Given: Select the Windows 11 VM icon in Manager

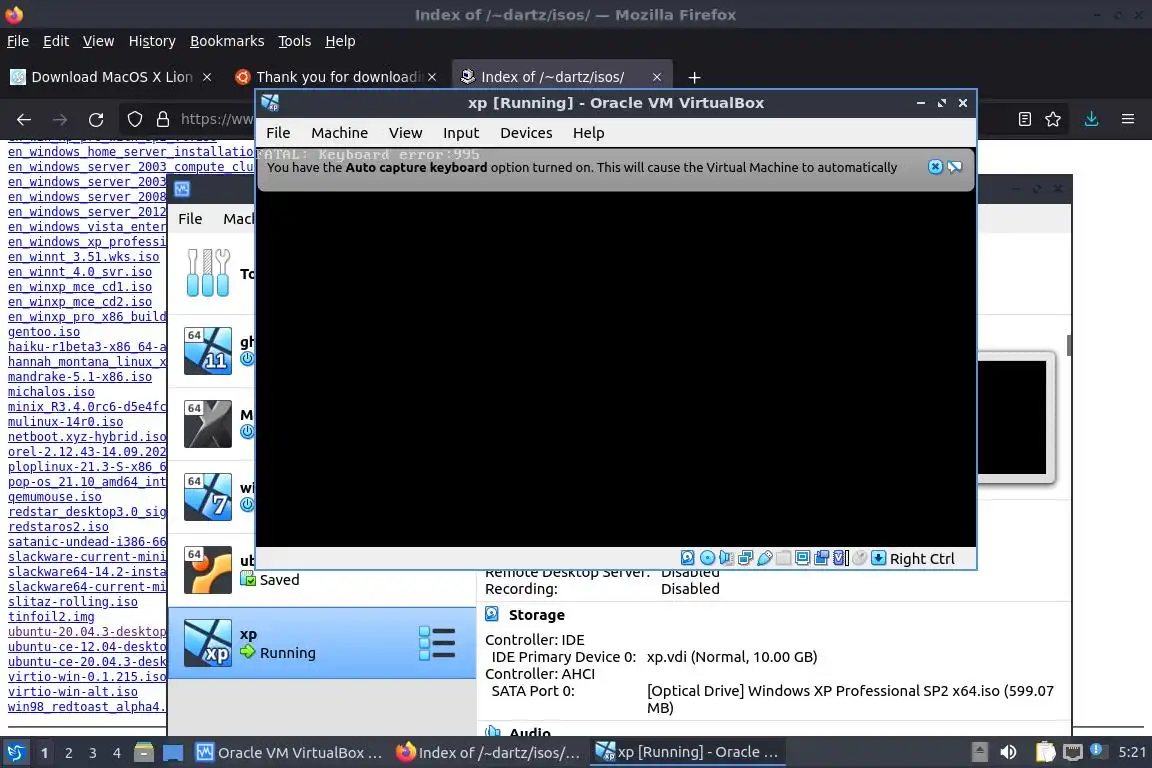Looking at the screenshot, I should pos(208,351).
